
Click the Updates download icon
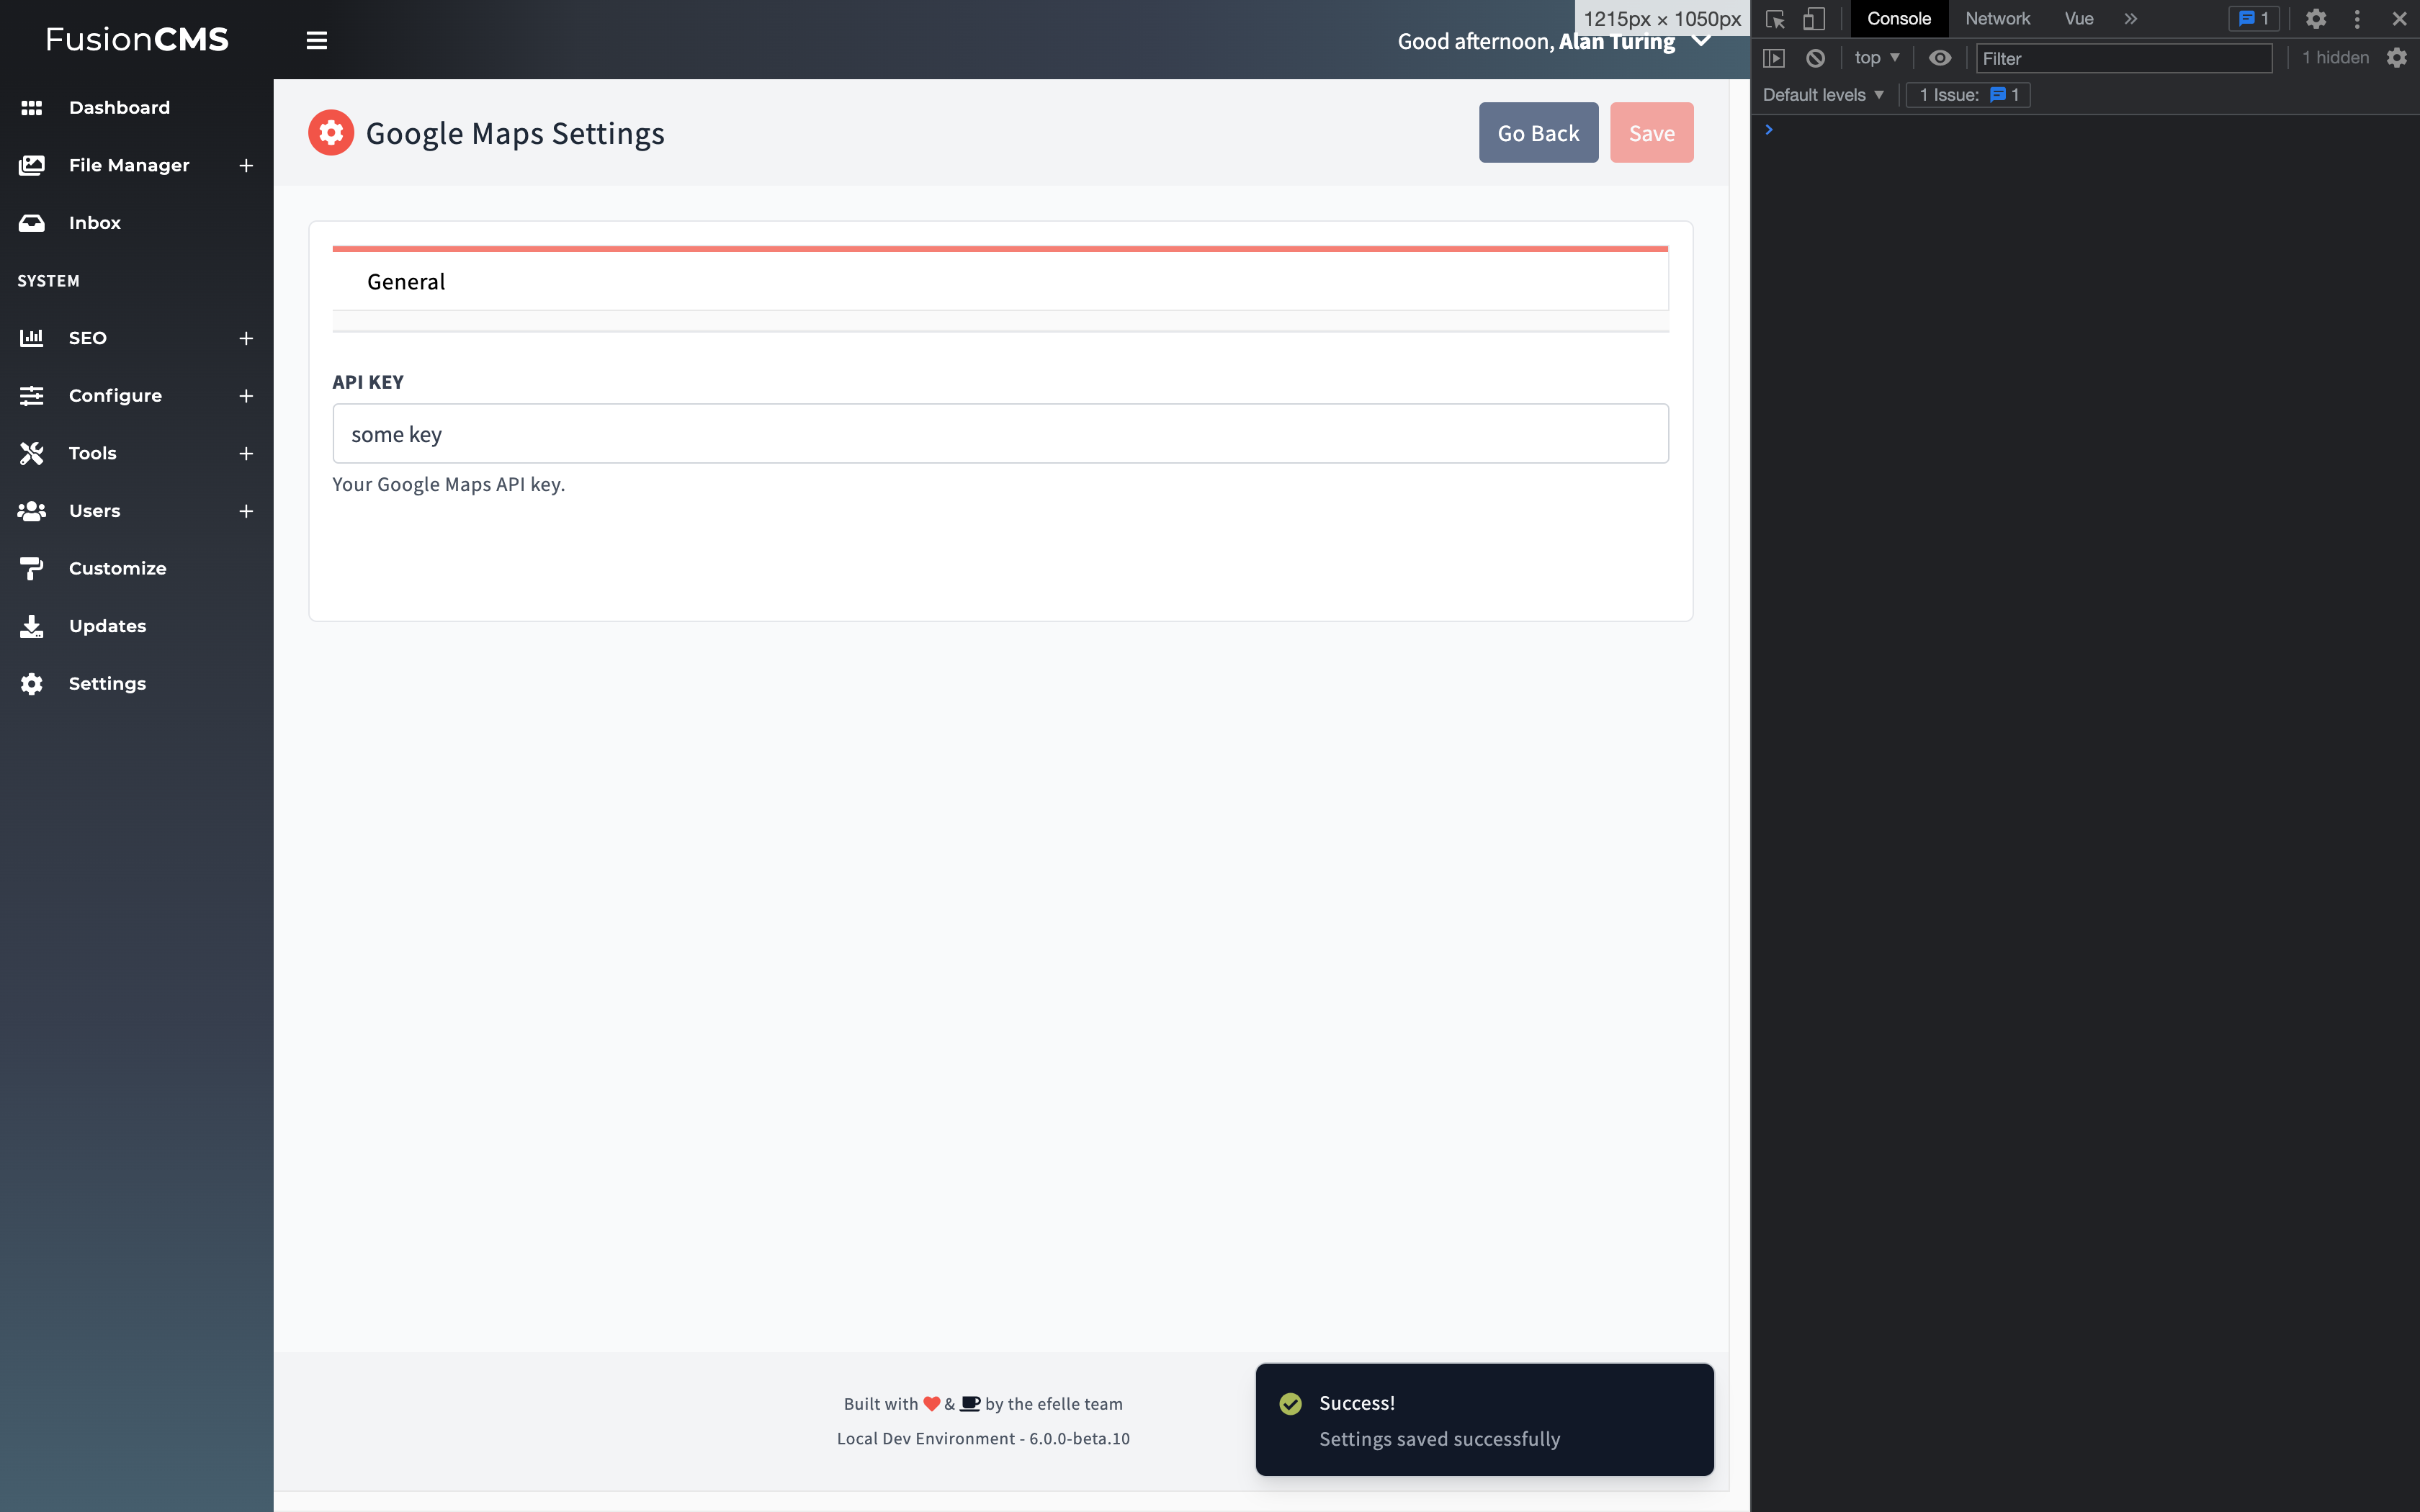tap(31, 626)
